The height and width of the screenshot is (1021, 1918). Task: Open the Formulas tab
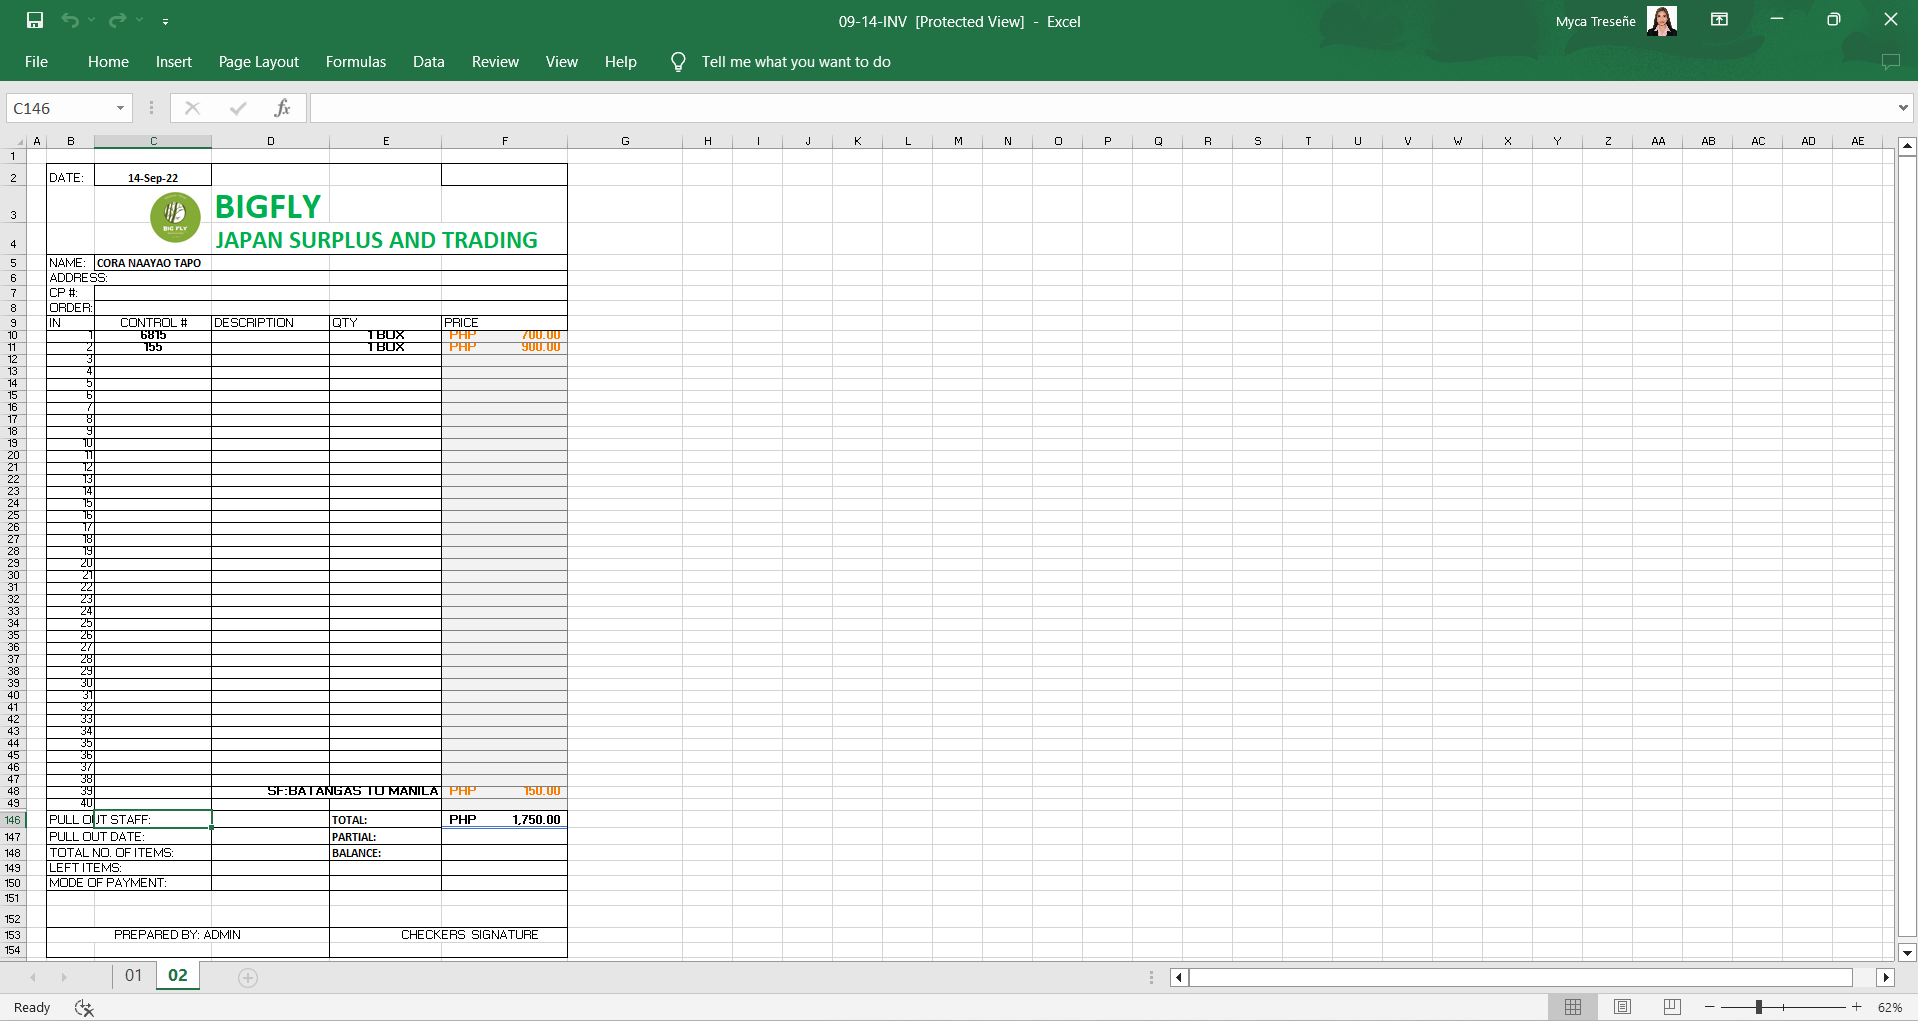pos(356,62)
